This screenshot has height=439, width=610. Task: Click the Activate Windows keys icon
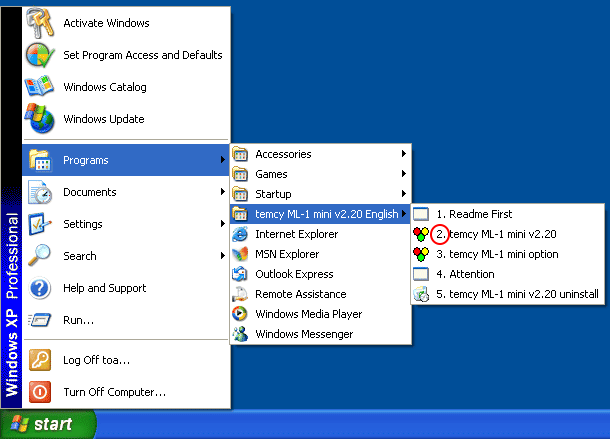[40, 23]
